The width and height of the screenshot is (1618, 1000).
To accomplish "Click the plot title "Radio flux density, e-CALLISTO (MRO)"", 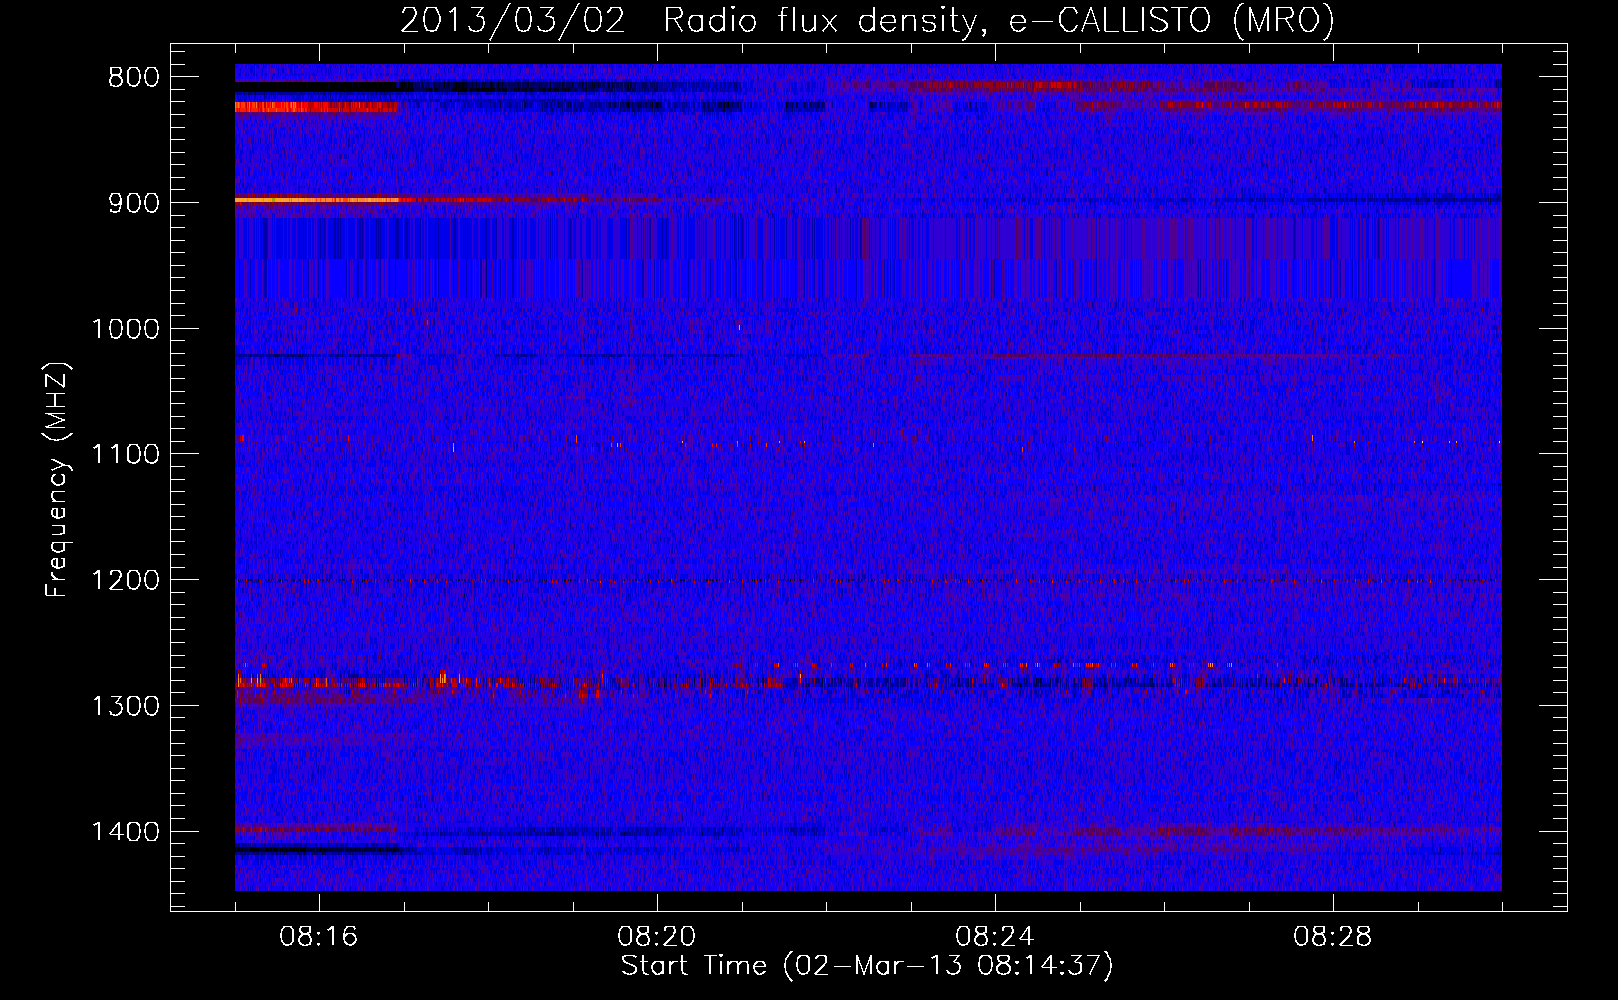I will pyautogui.click(x=999, y=21).
